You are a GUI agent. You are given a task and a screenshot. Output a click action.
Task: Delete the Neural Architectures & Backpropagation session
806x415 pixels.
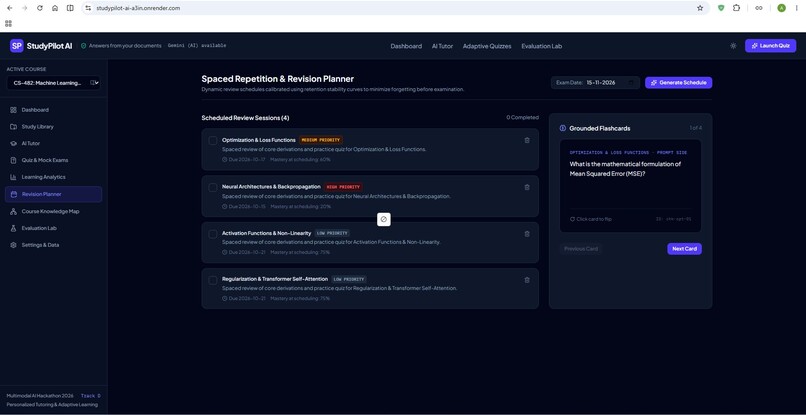(527, 187)
